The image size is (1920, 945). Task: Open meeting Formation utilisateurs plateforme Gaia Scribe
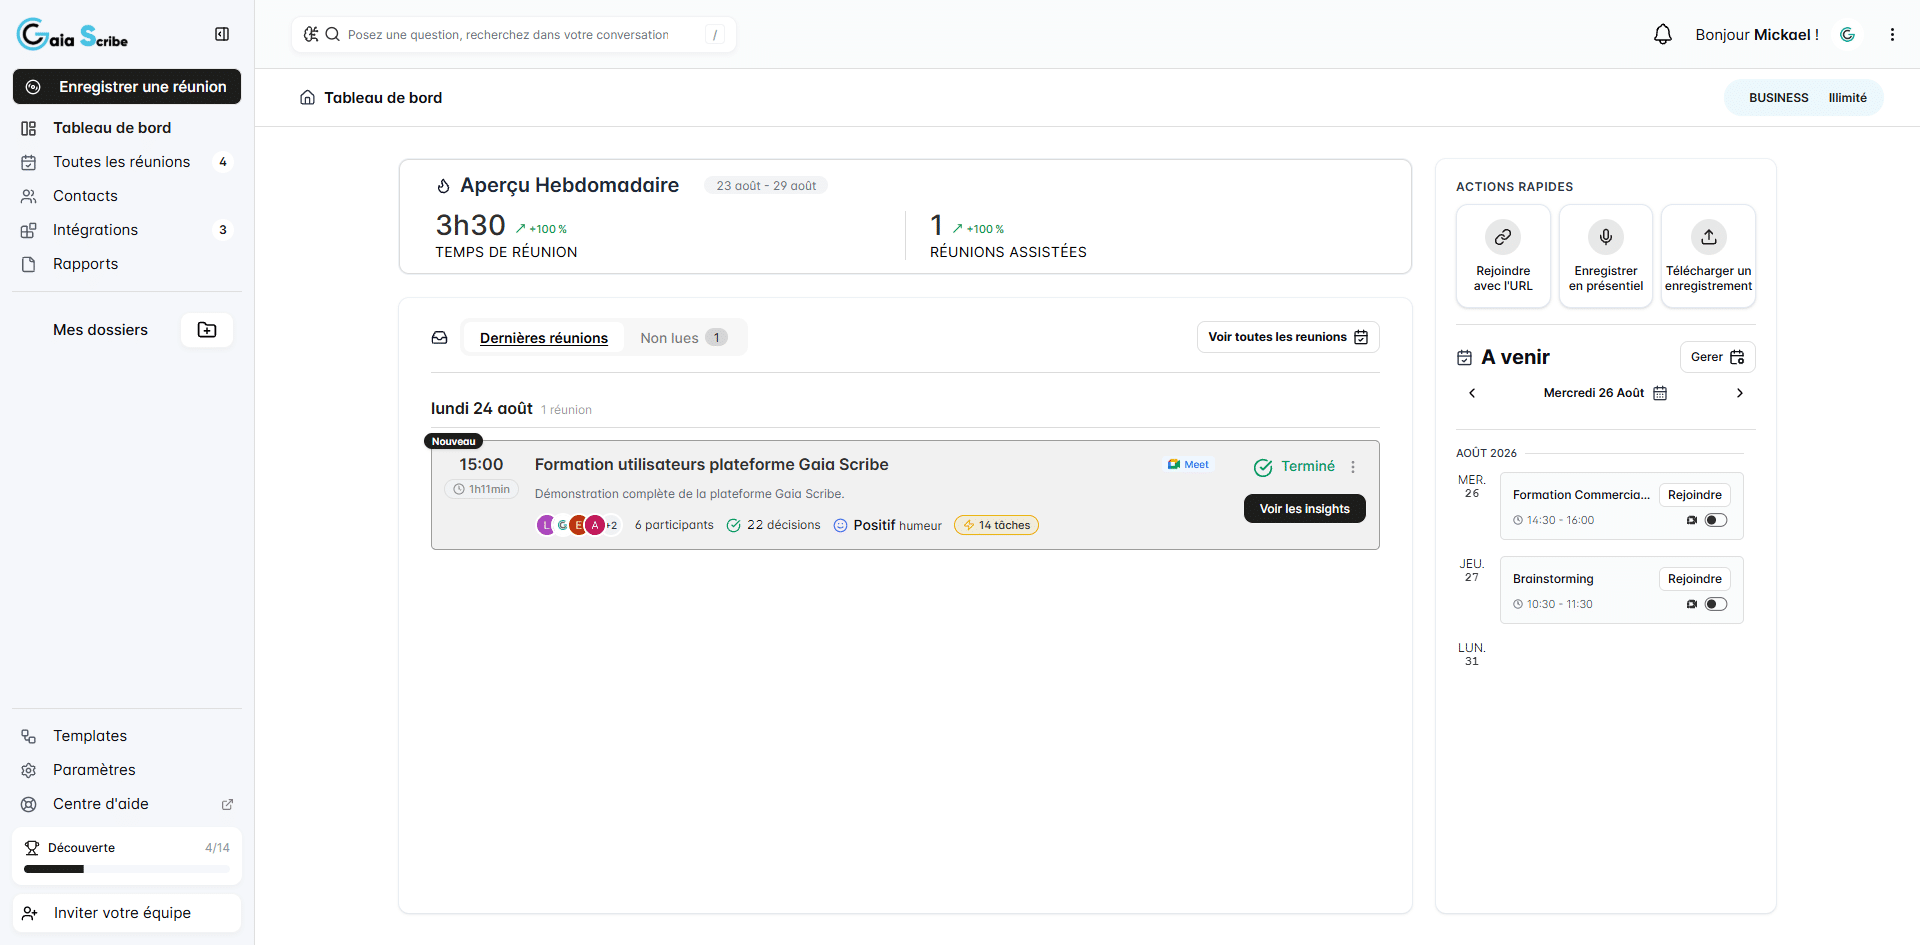coord(711,465)
